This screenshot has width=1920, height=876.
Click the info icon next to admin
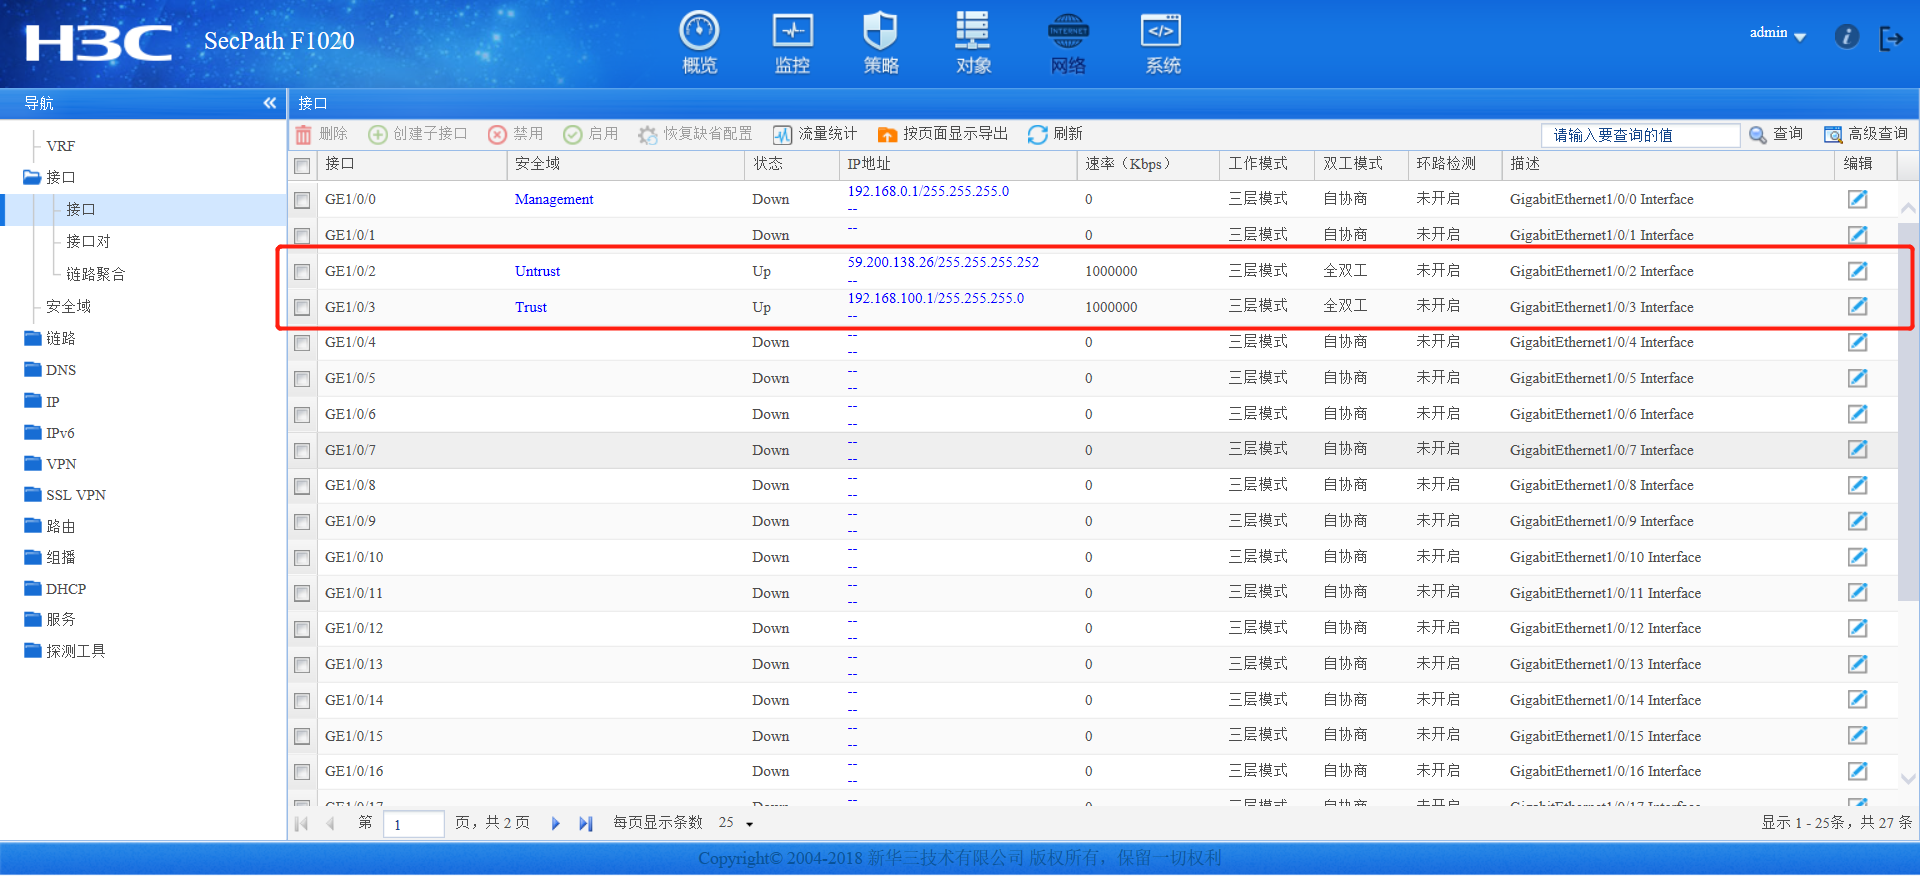pyautogui.click(x=1846, y=37)
